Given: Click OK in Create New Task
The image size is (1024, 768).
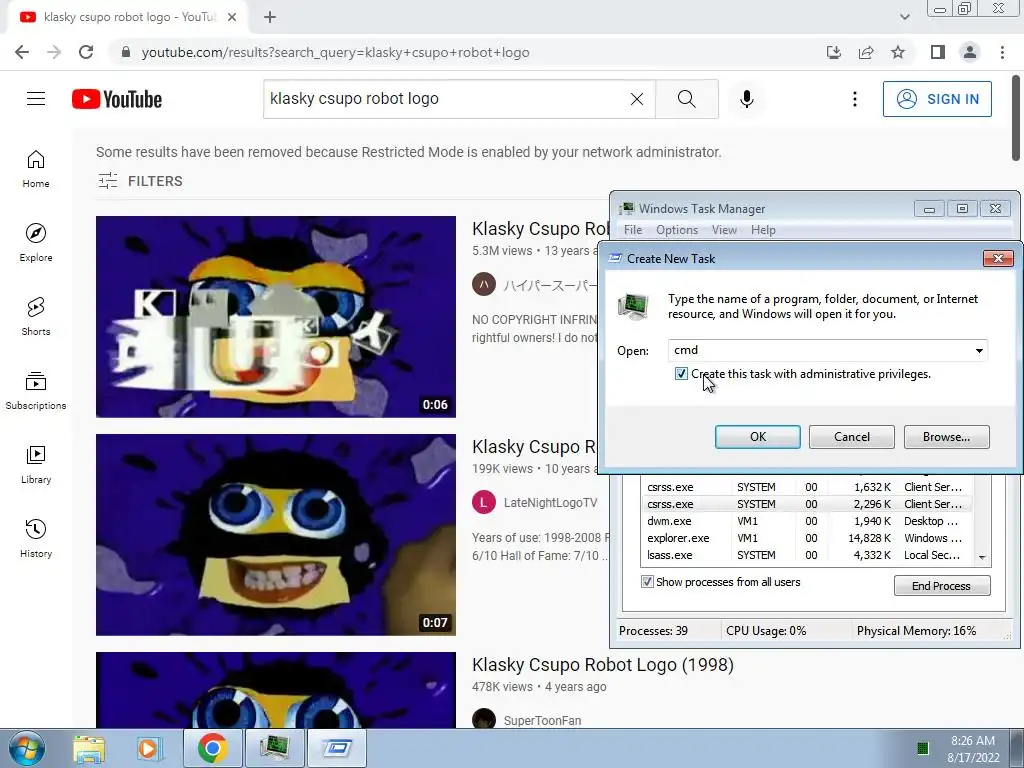Looking at the screenshot, I should (x=758, y=437).
